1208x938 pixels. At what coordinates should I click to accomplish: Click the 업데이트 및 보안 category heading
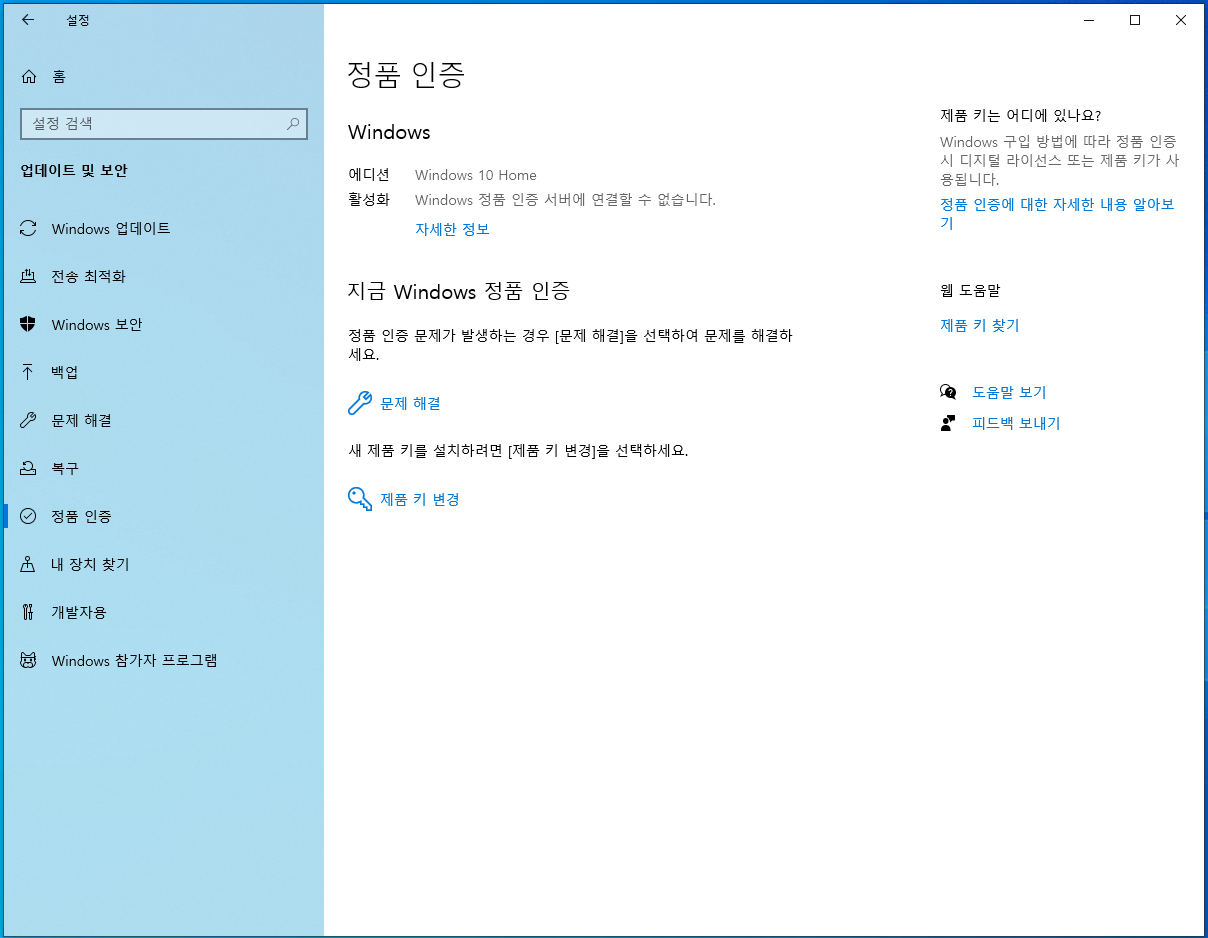point(74,171)
